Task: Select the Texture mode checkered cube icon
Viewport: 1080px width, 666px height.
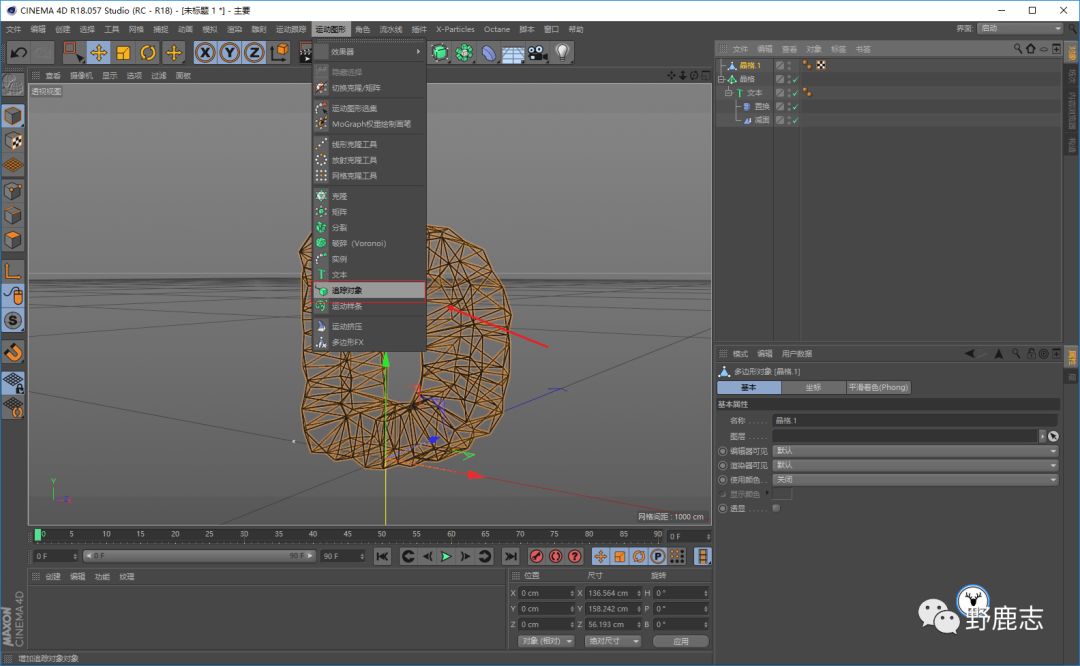Action: pos(12,141)
